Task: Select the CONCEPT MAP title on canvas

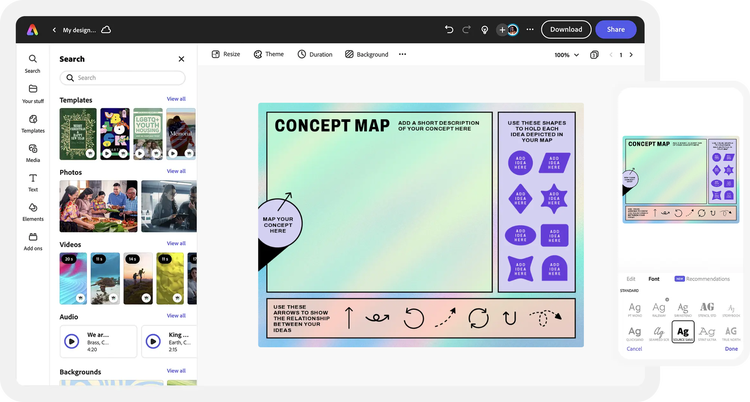Action: 332,125
